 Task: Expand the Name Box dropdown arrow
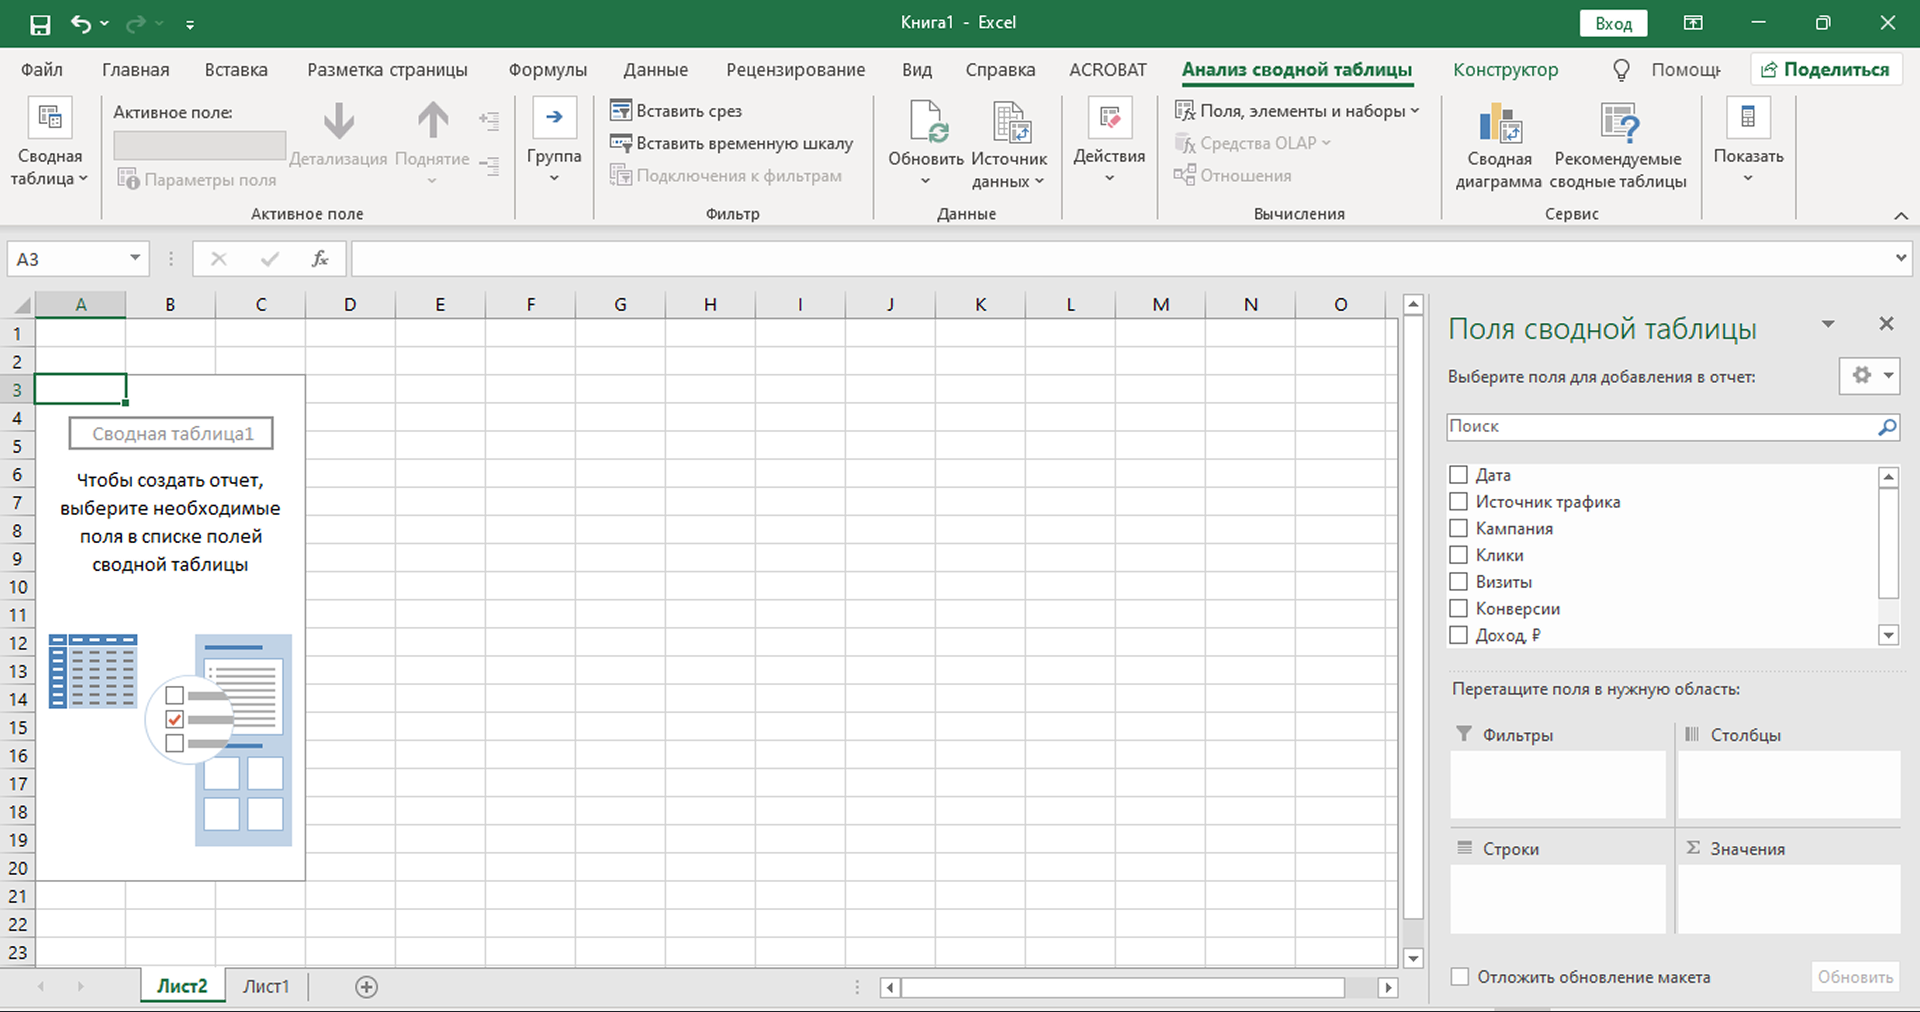click(x=135, y=259)
